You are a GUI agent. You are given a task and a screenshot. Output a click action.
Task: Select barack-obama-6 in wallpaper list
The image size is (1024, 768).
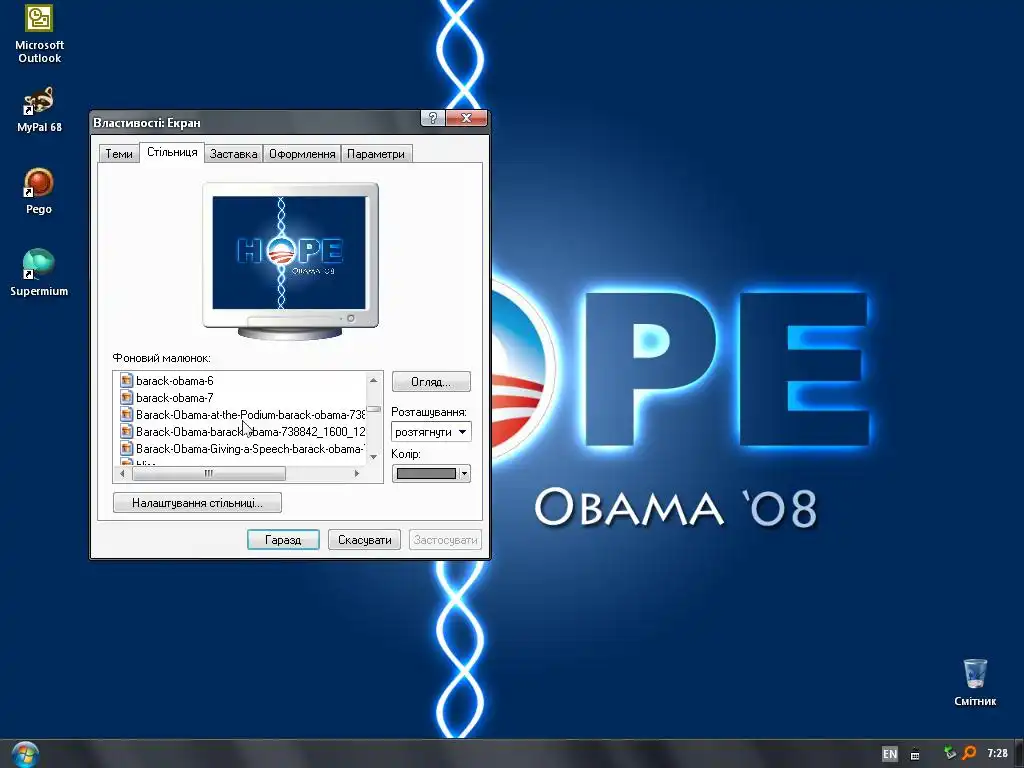point(174,381)
